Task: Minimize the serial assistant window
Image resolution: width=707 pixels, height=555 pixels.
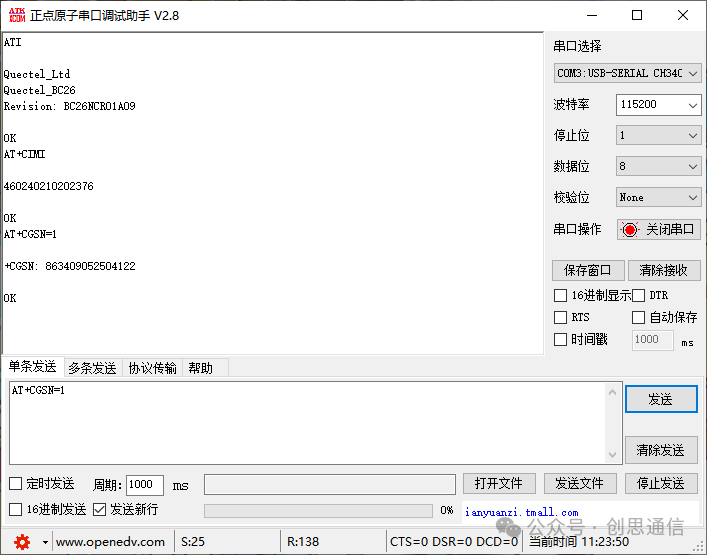Action: 592,15
